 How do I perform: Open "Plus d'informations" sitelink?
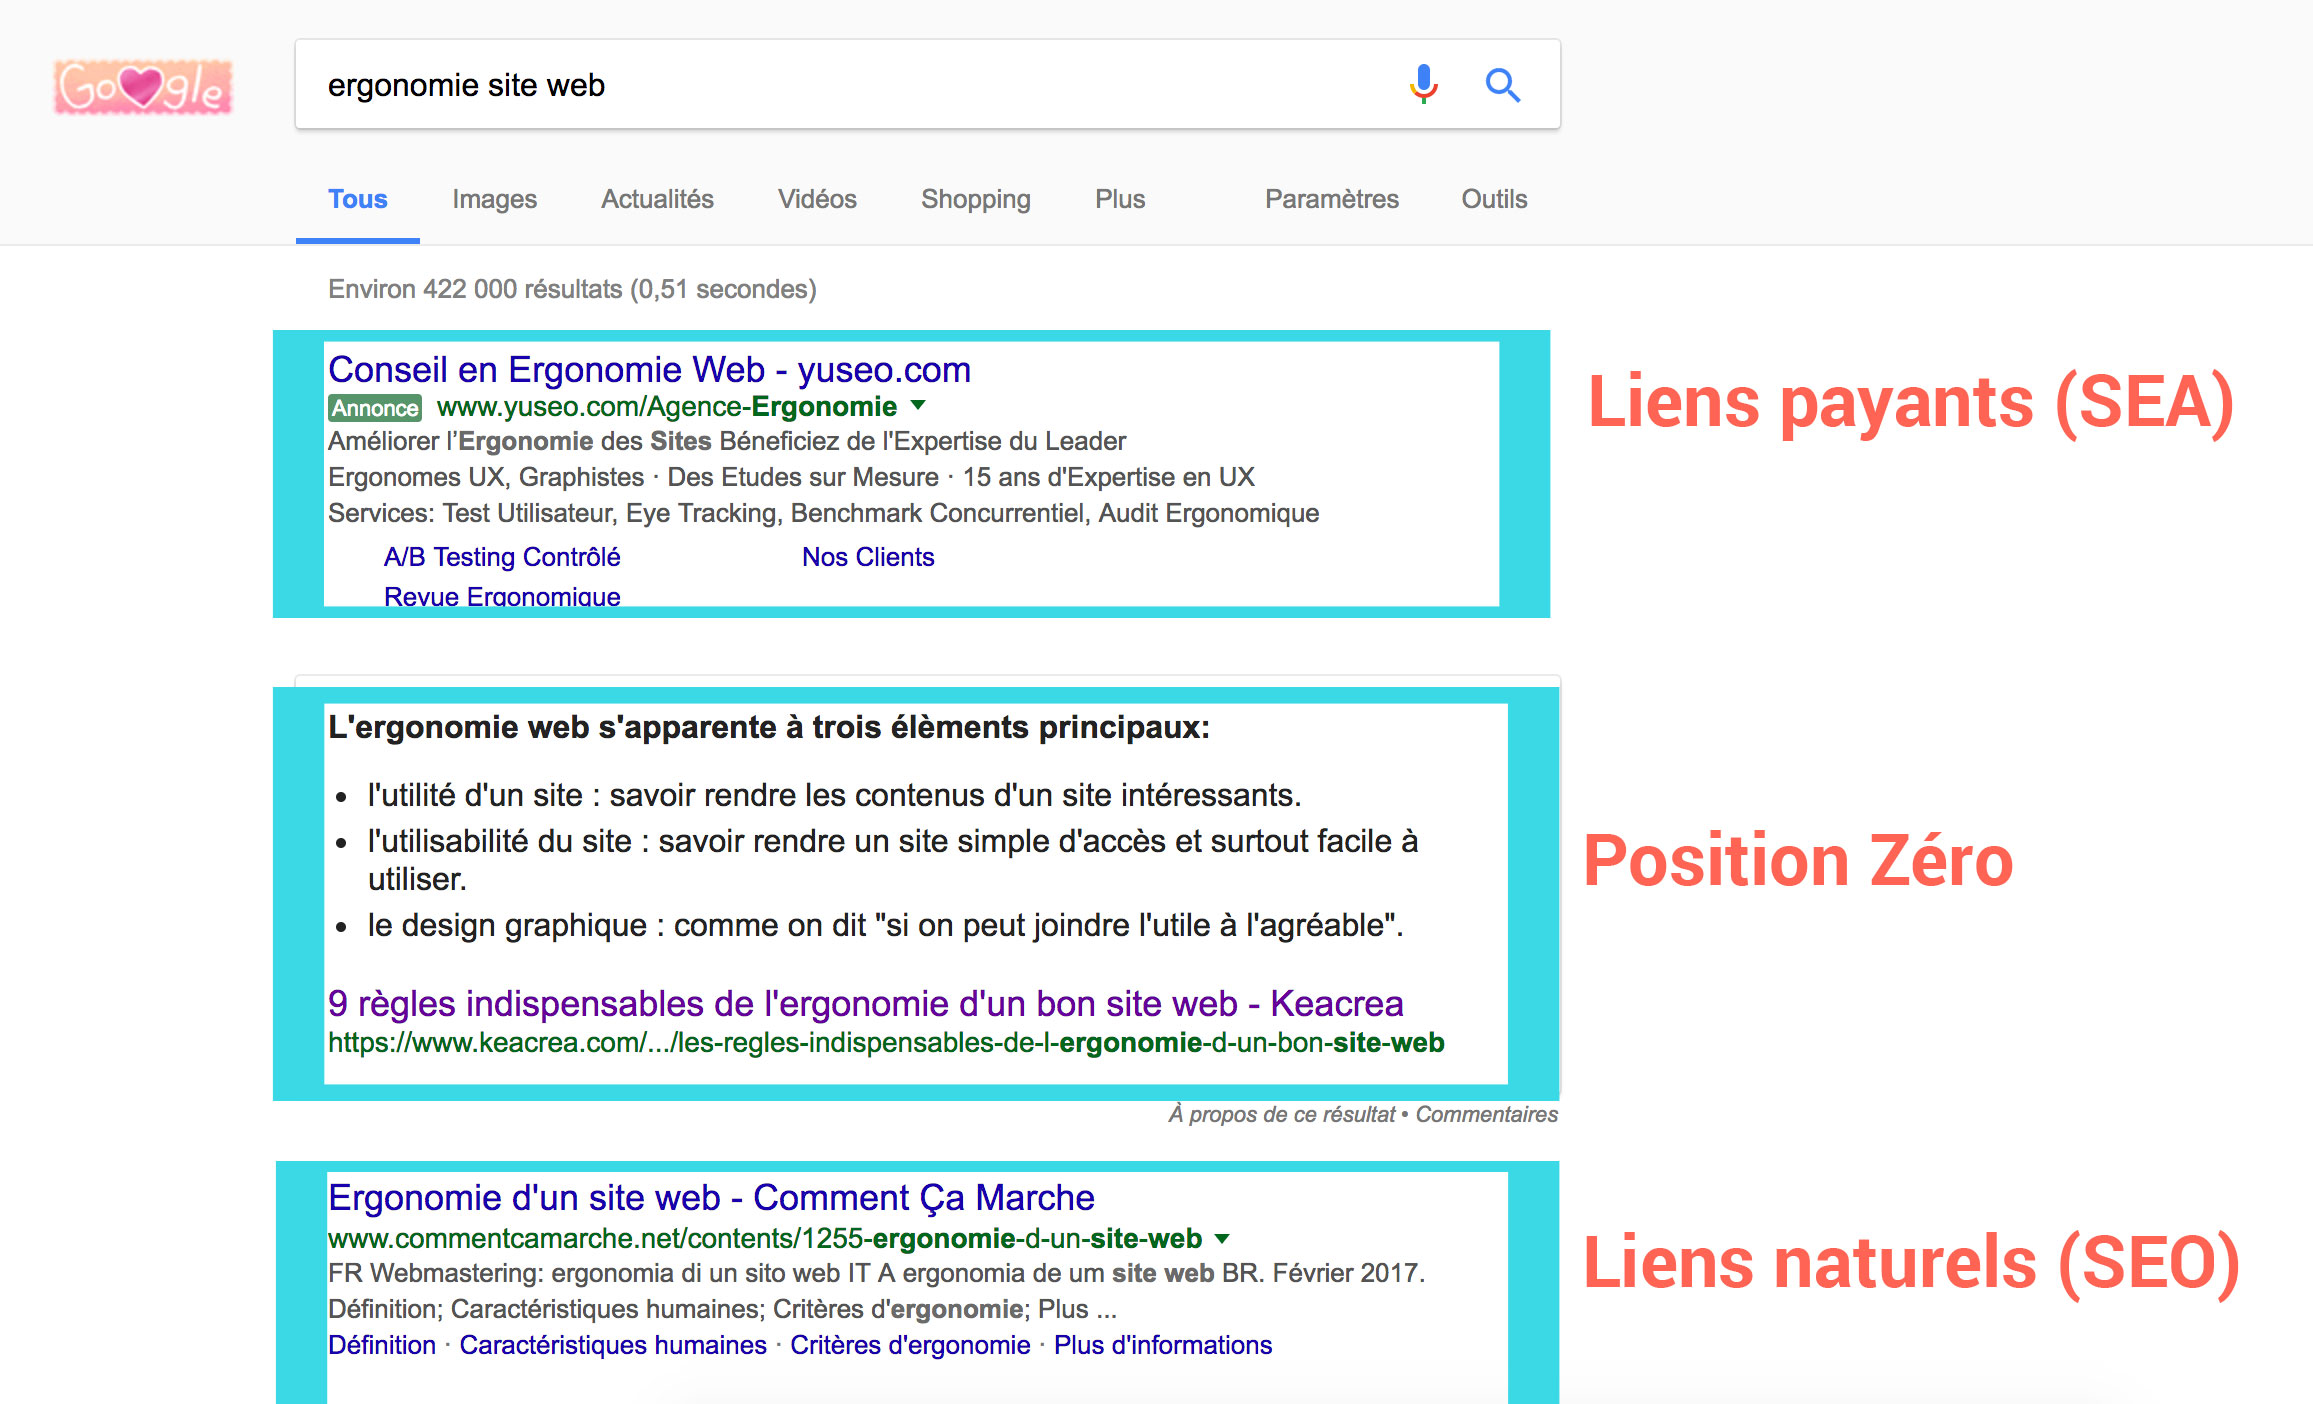click(1163, 1345)
